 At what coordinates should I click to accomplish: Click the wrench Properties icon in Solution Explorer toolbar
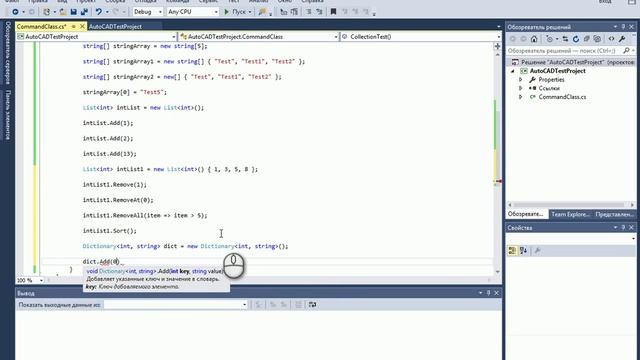(x=622, y=39)
